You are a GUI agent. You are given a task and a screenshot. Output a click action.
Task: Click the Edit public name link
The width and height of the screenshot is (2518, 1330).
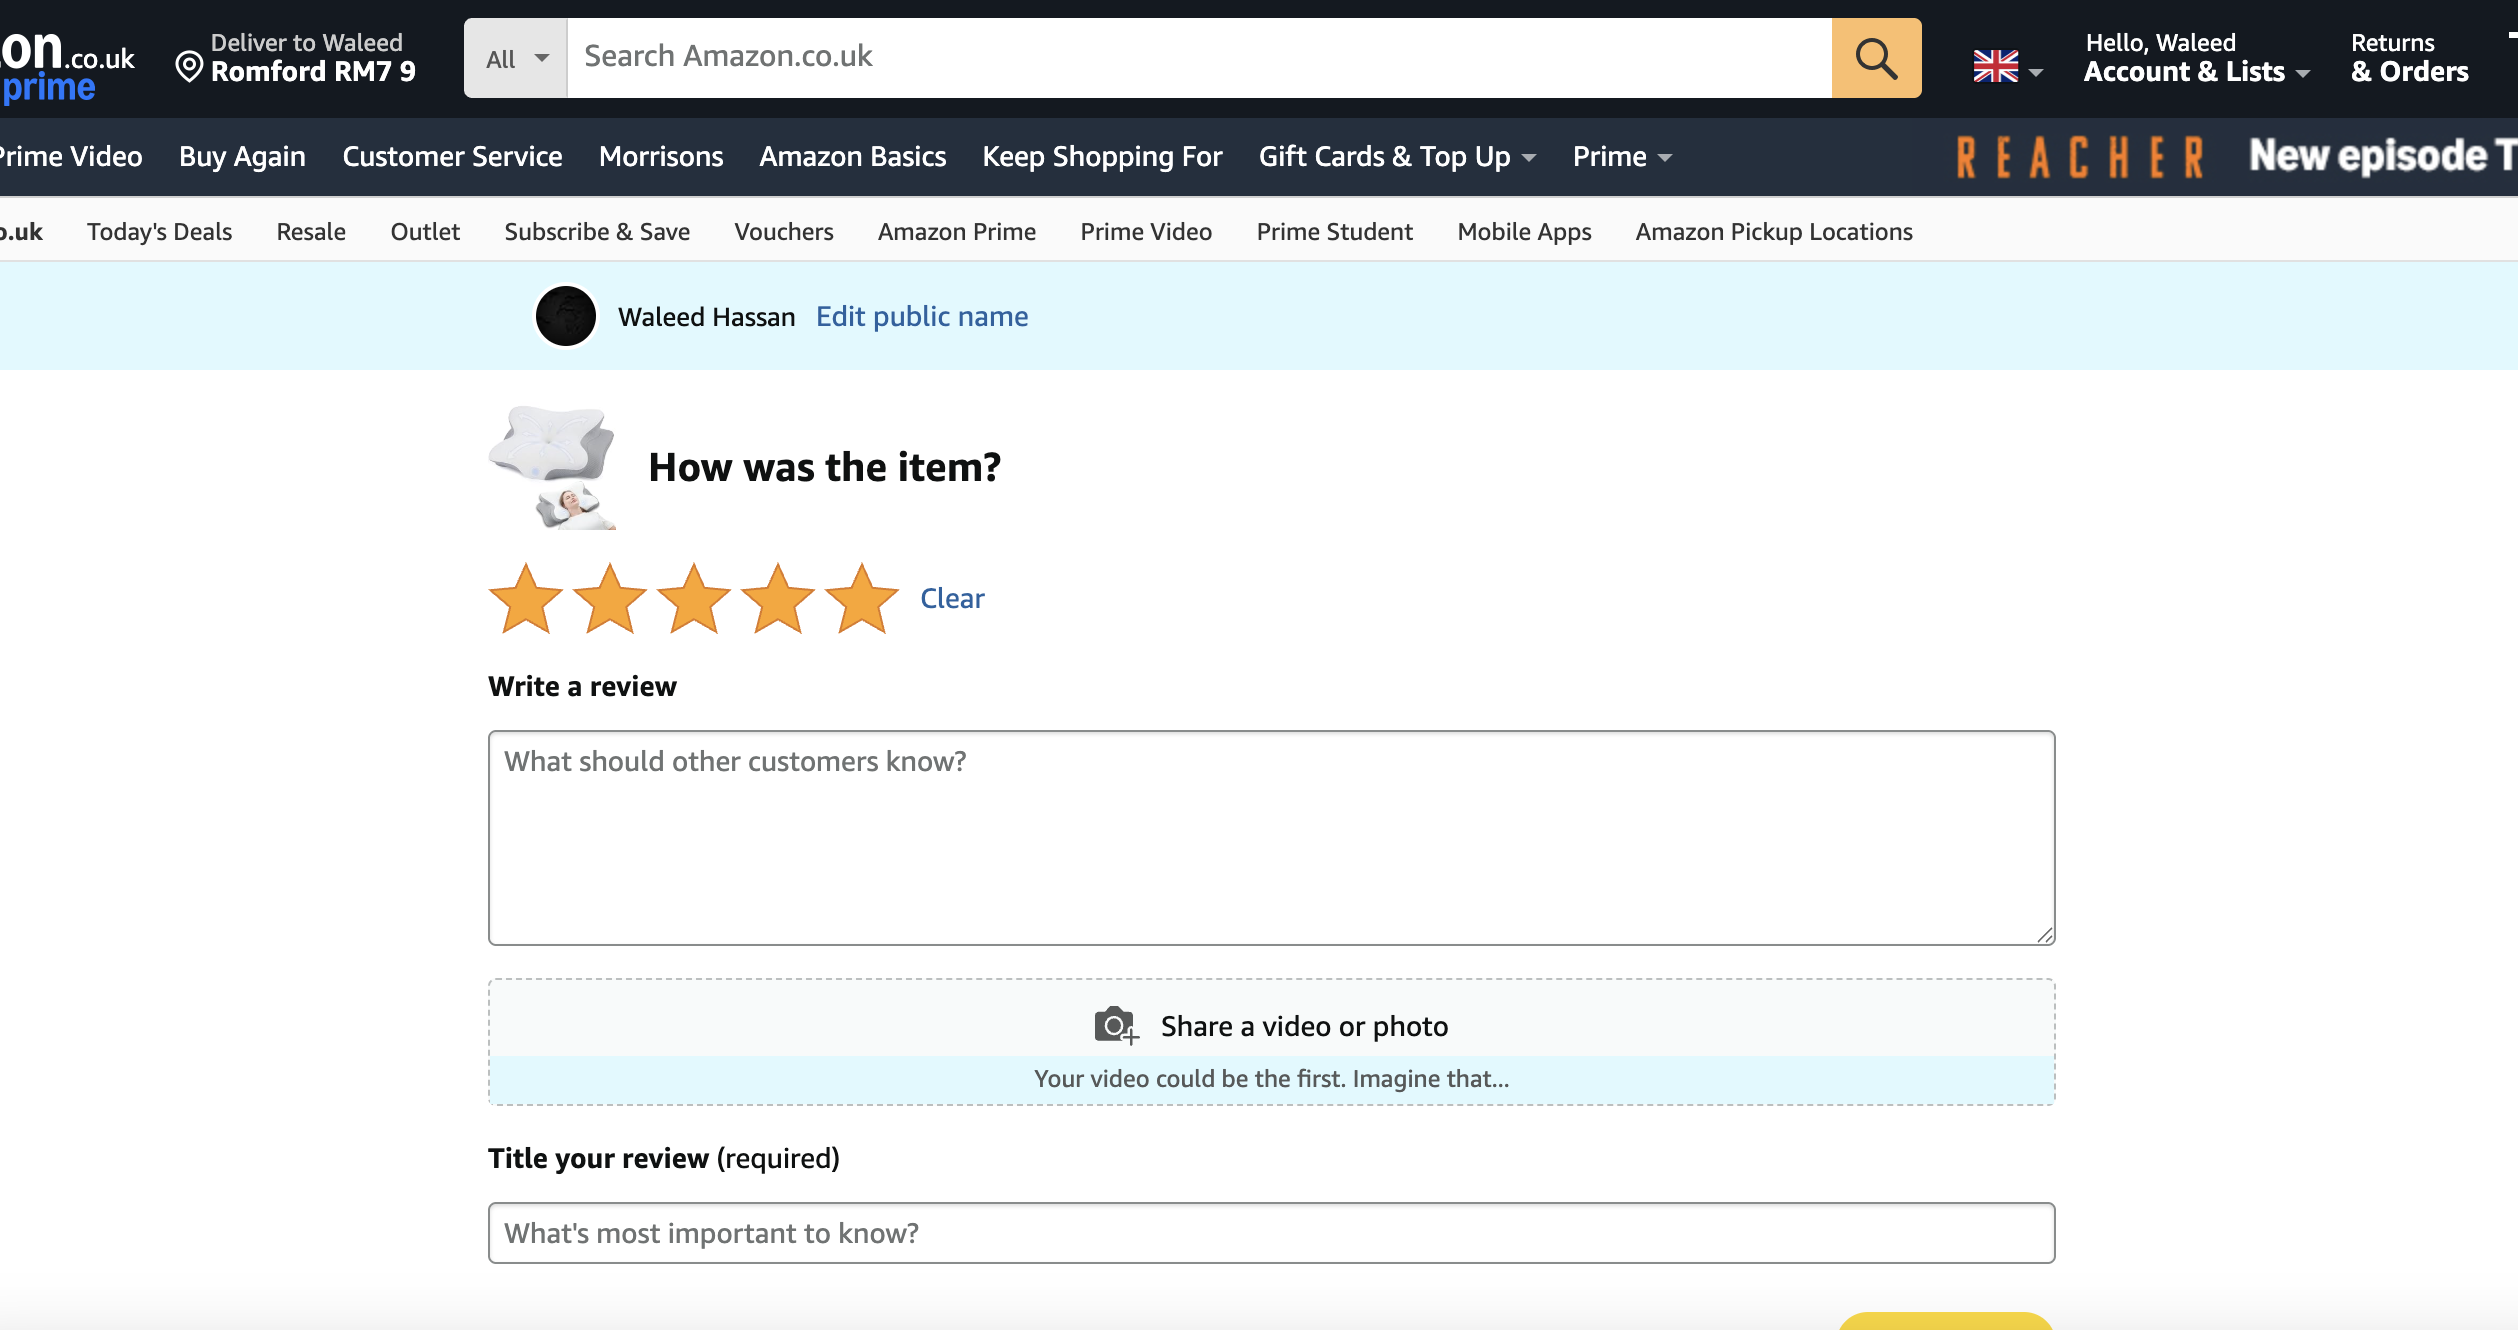[x=921, y=317]
